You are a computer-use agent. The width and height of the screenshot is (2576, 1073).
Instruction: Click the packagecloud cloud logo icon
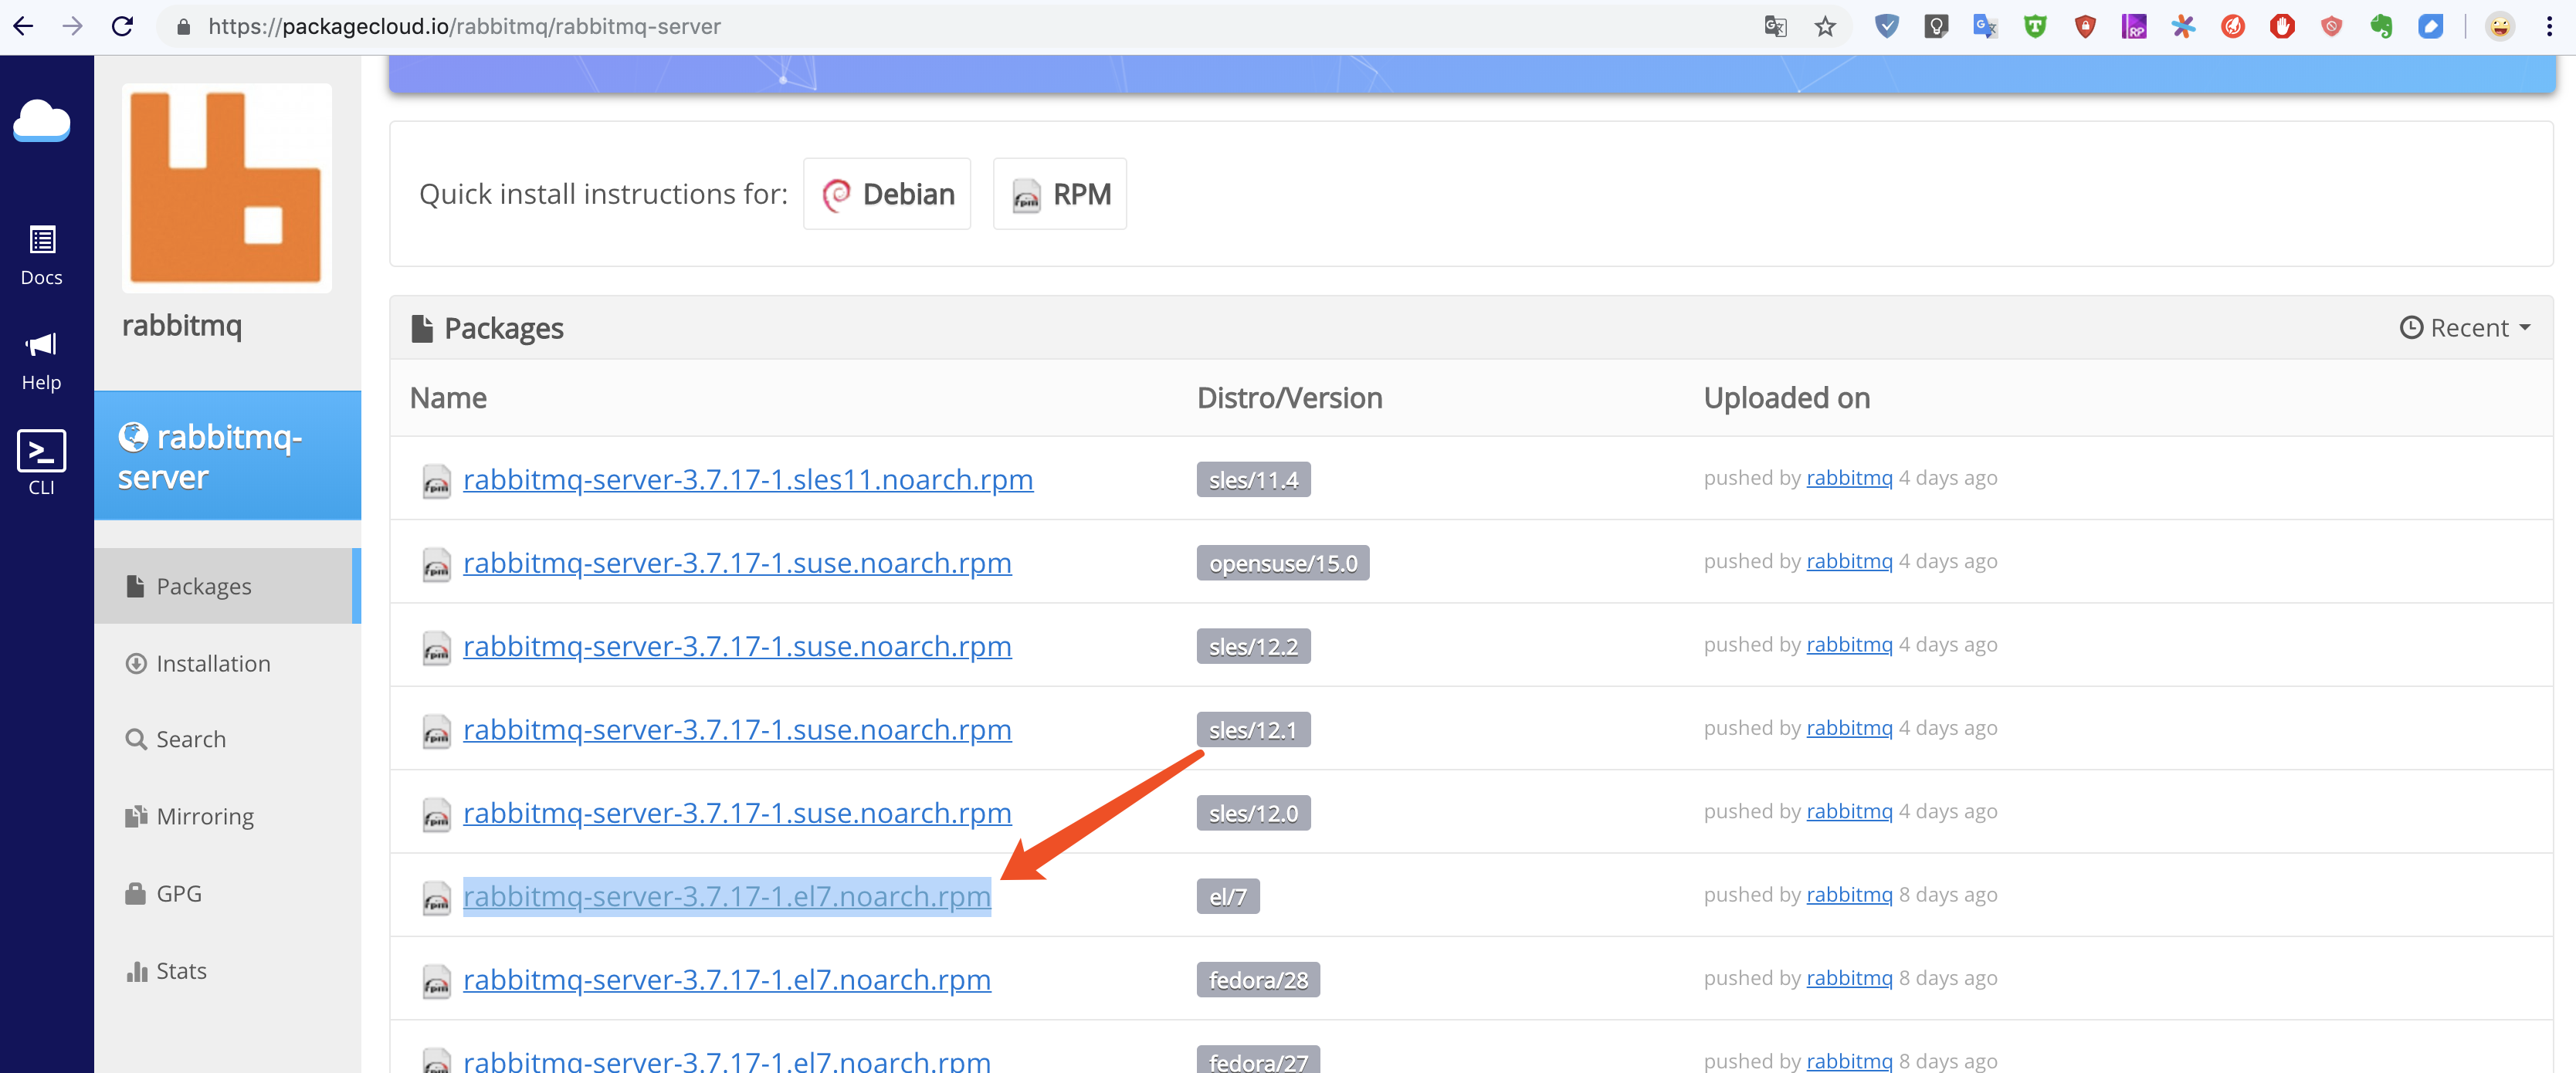tap(41, 121)
